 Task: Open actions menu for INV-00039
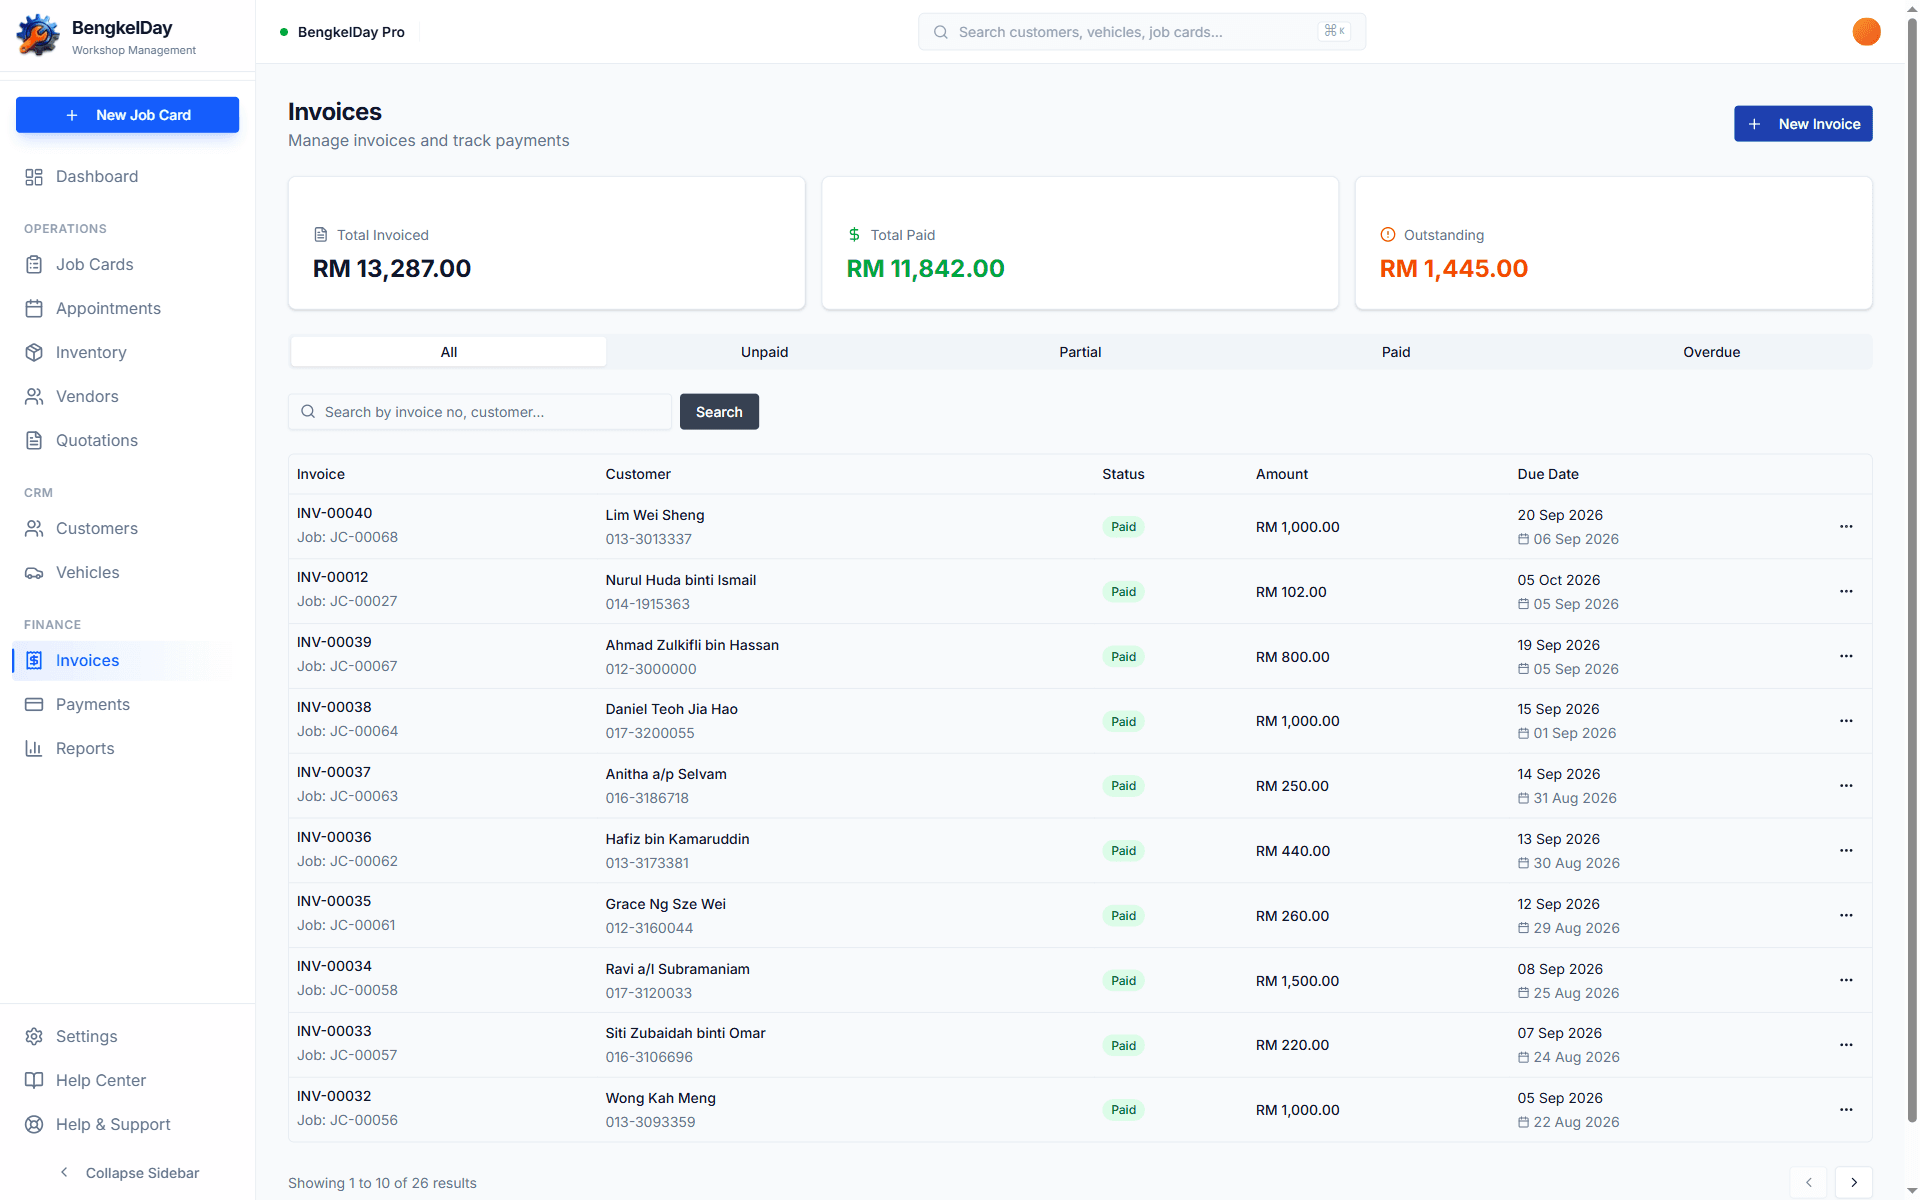1846,657
